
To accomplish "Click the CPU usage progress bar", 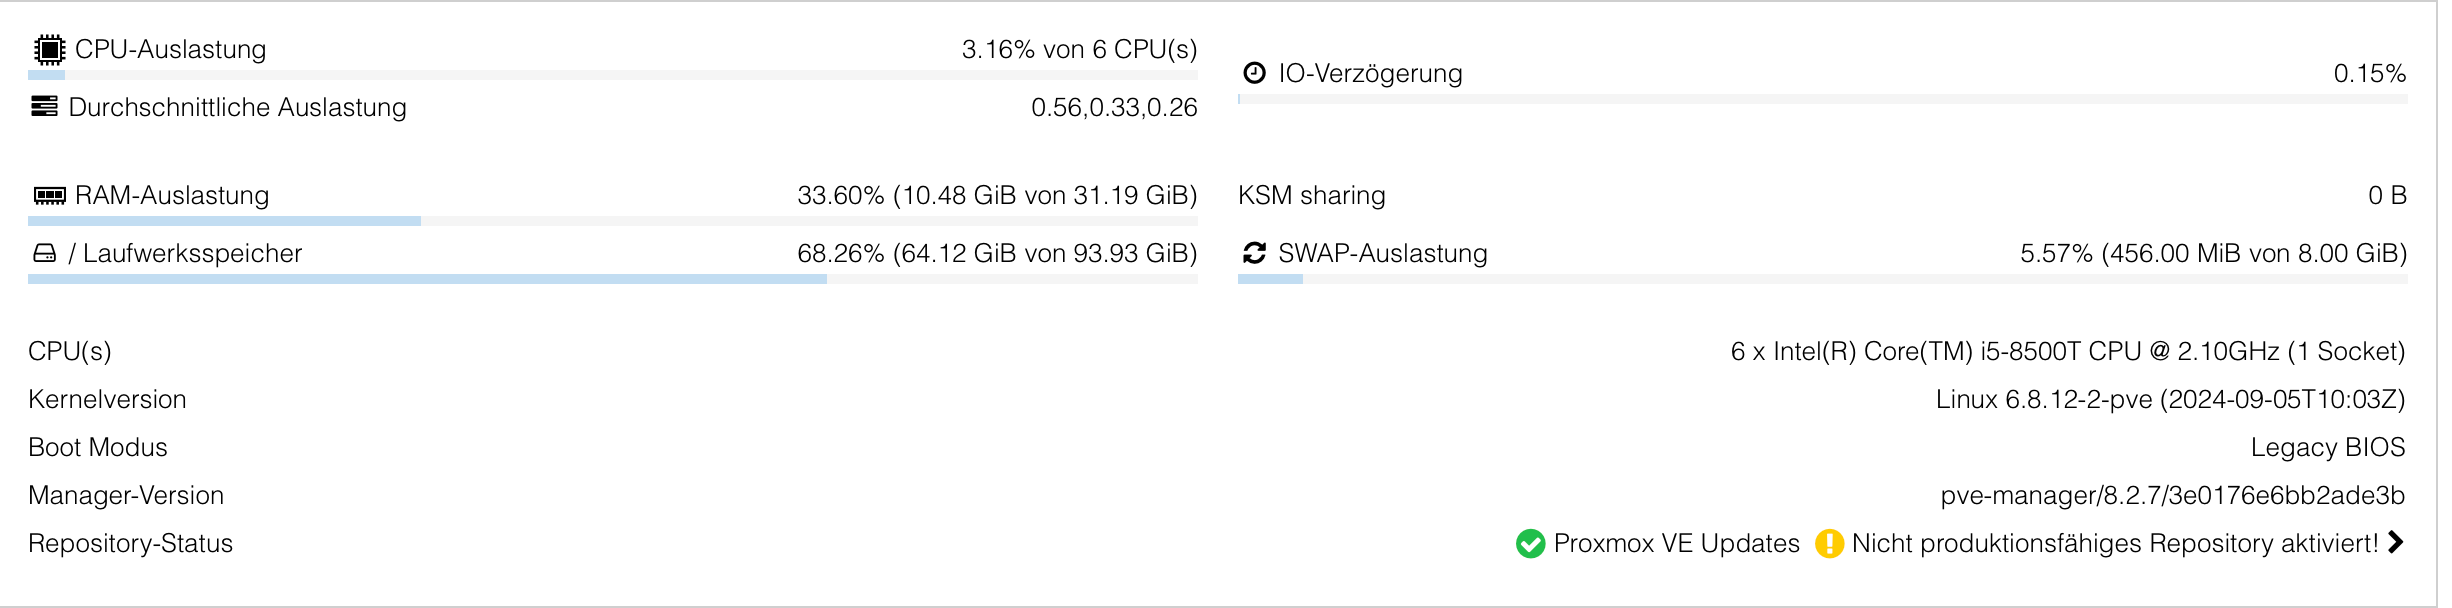I will point(612,75).
